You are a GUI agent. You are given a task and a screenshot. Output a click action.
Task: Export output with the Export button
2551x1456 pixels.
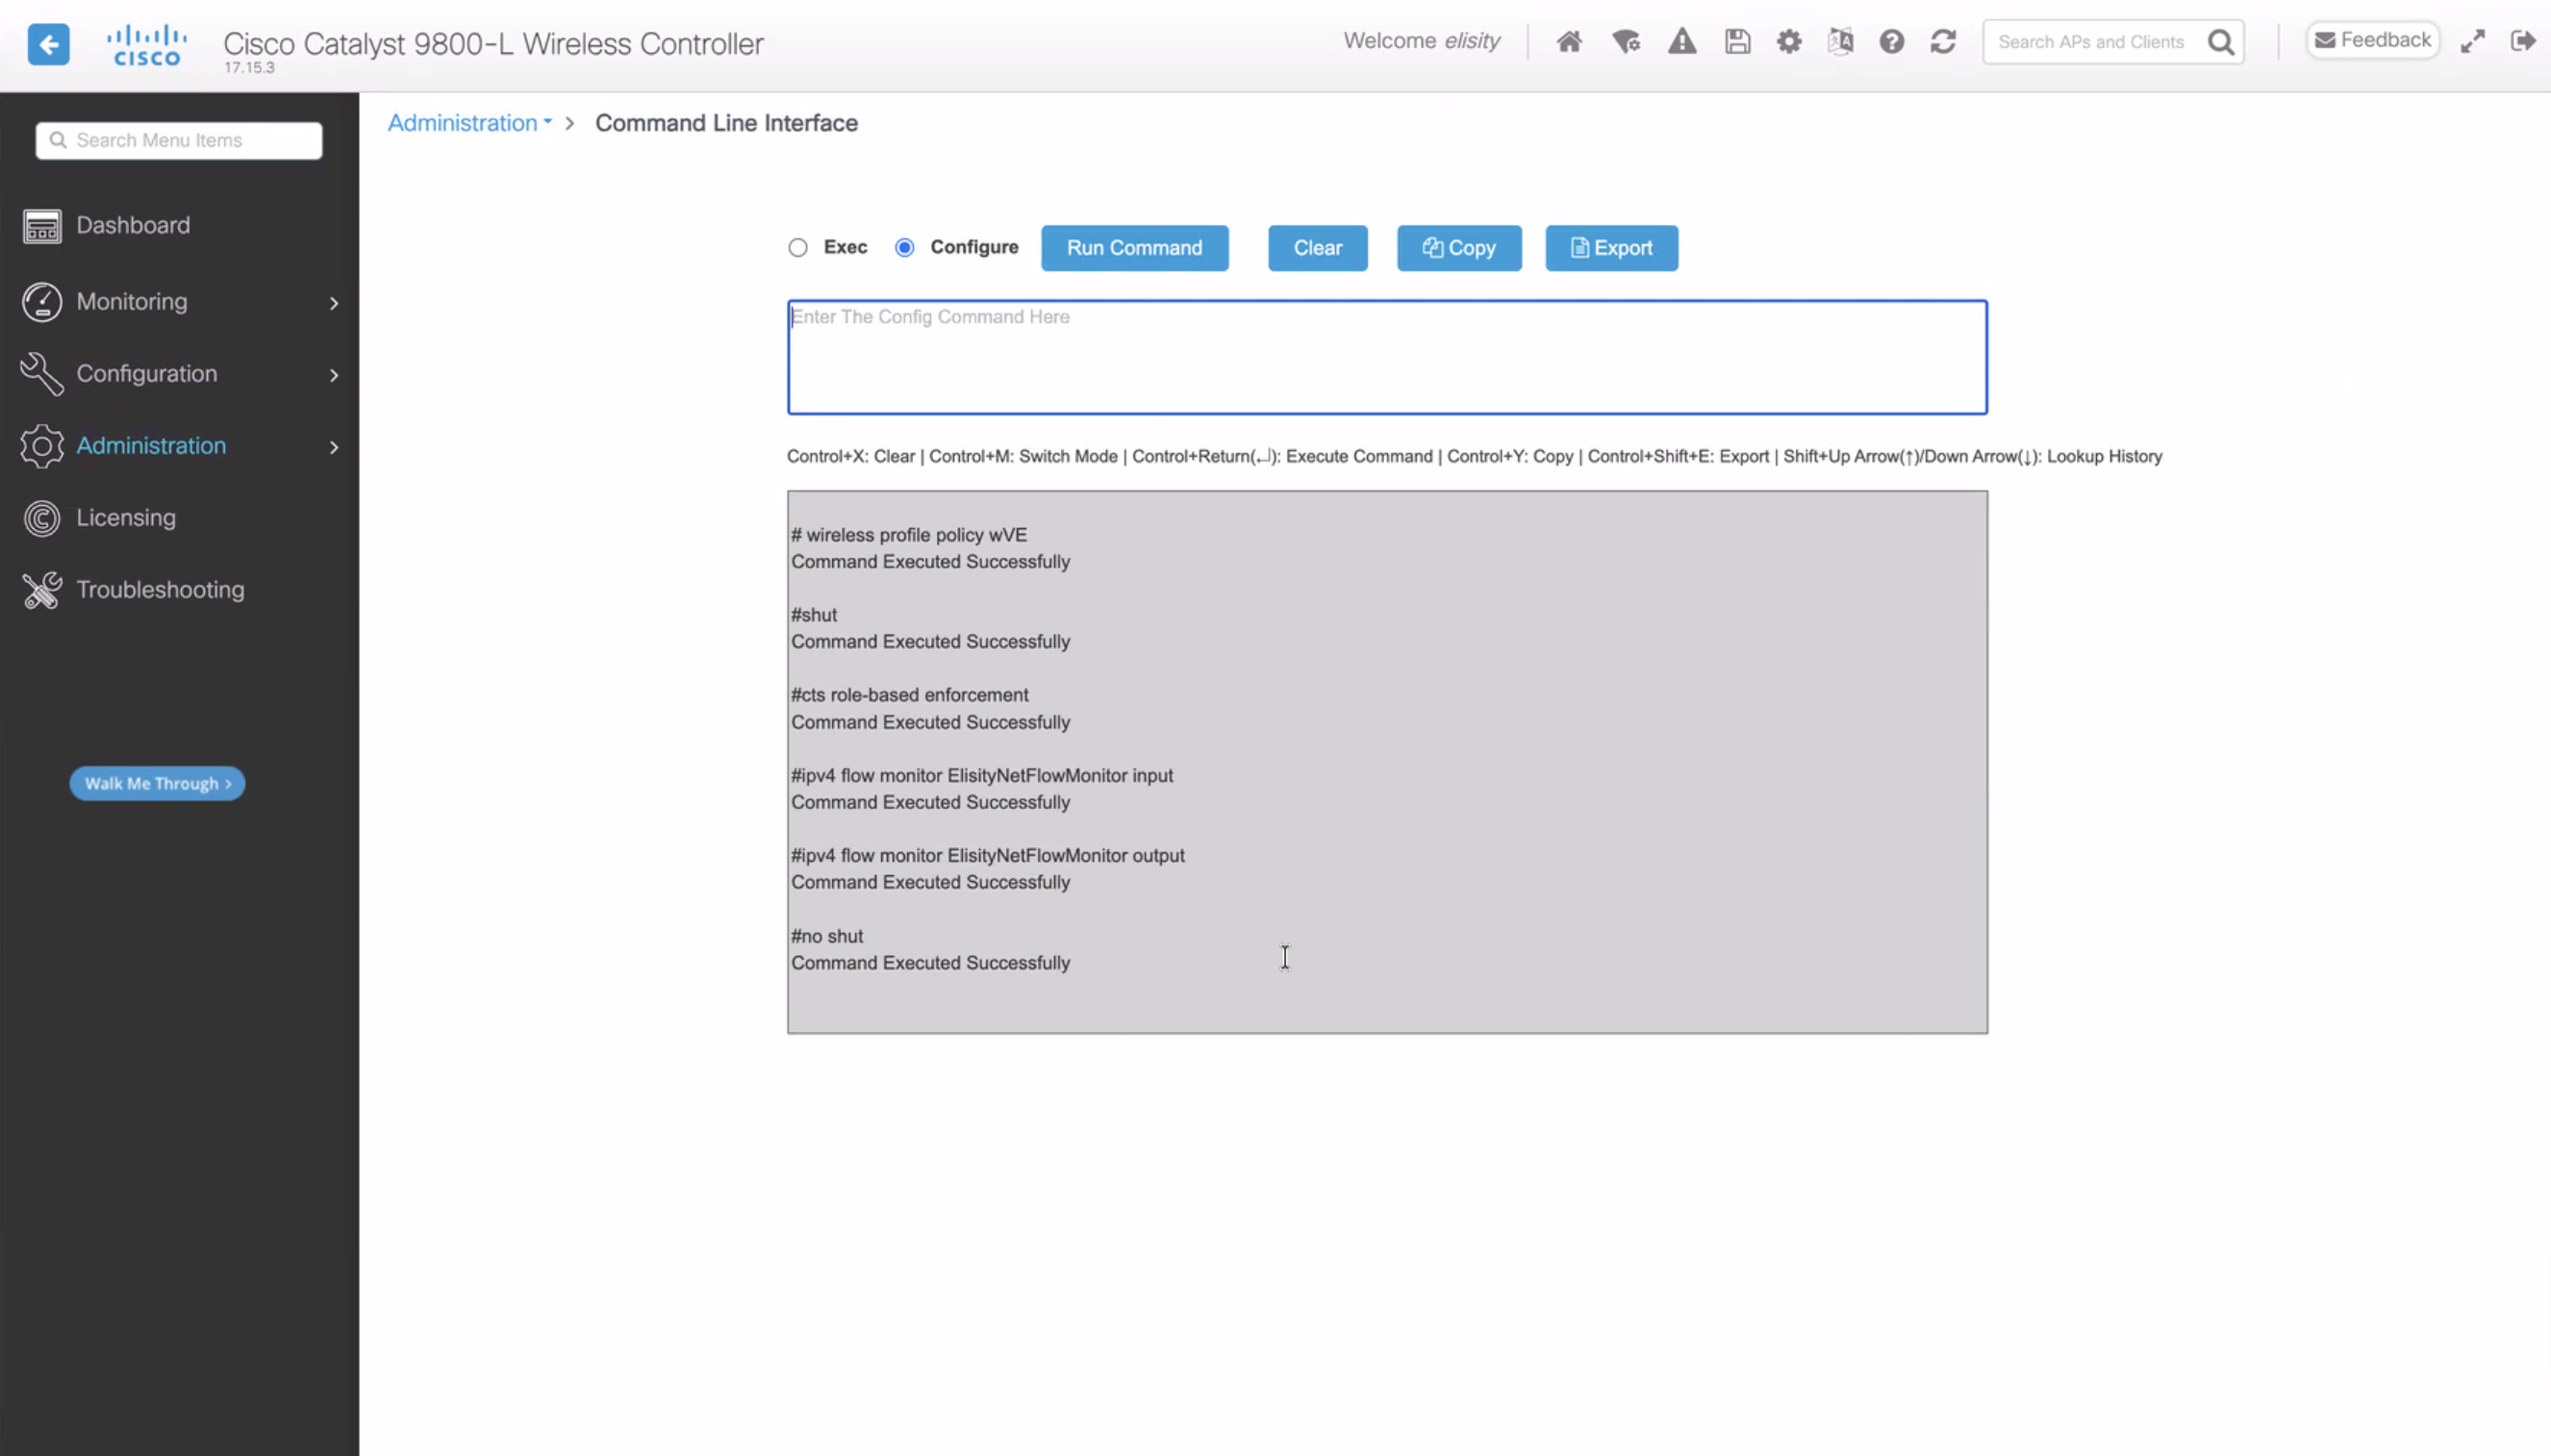tap(1612, 248)
